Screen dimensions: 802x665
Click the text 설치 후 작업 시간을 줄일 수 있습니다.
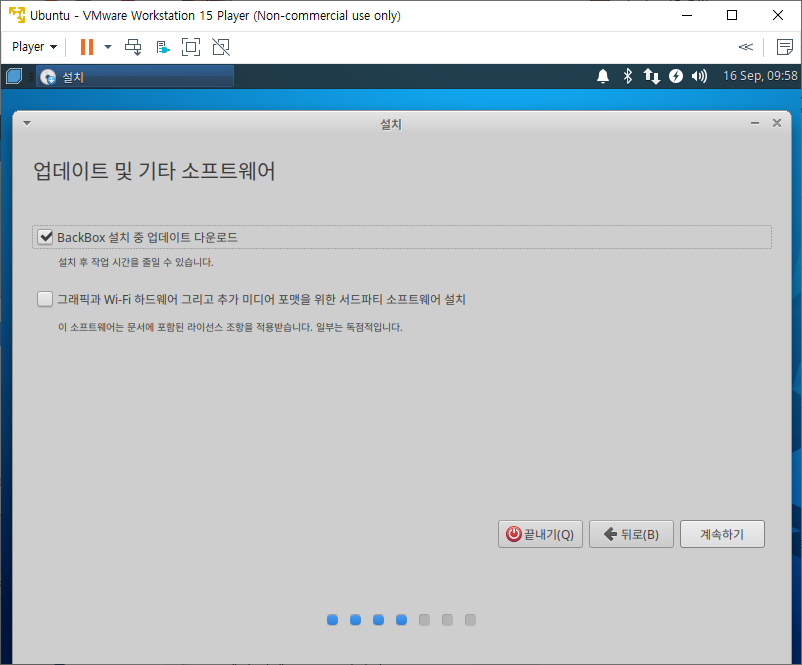(136, 262)
